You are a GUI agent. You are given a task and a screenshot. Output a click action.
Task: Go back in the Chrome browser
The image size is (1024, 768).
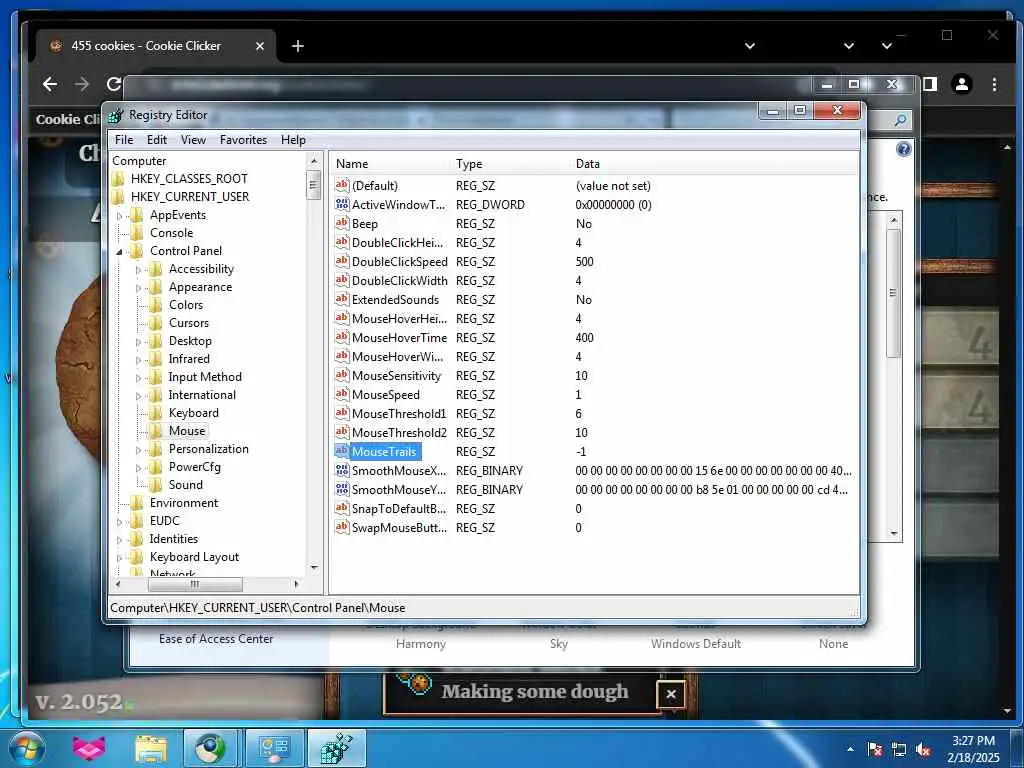click(50, 84)
